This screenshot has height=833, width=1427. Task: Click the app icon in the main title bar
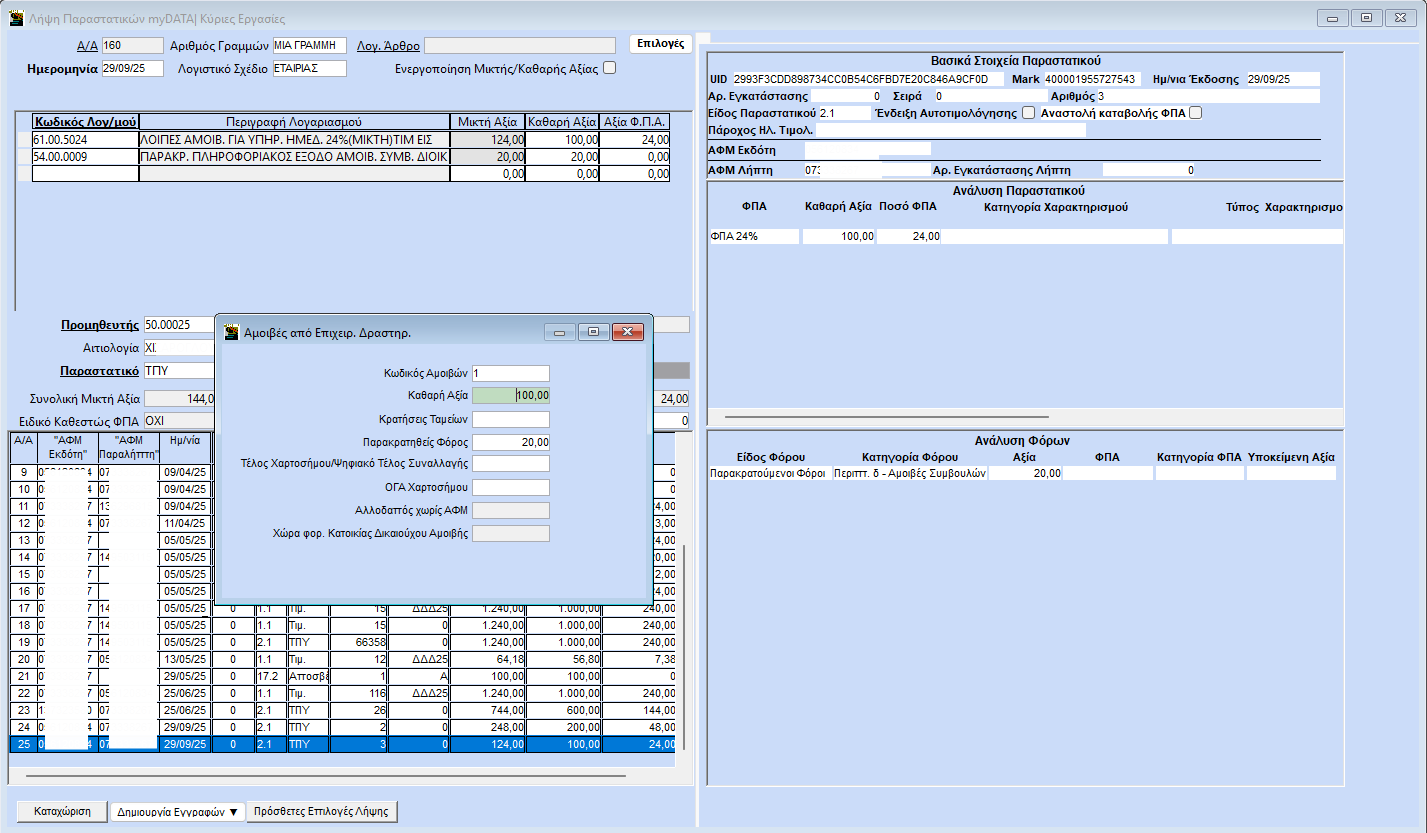[x=16, y=18]
